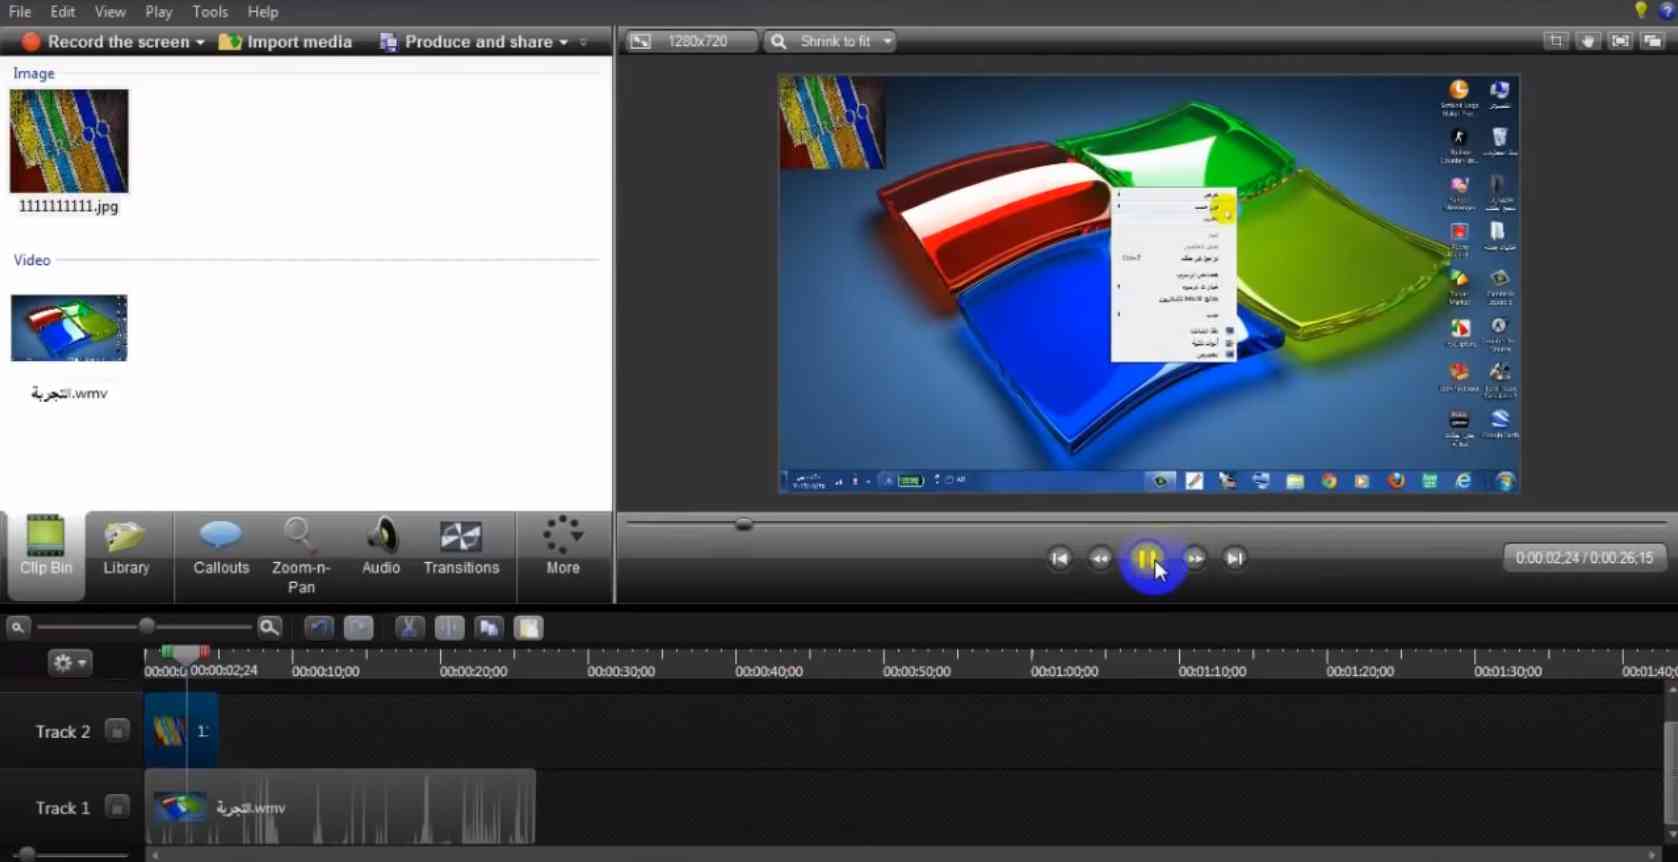Click the timeline zoom in magnifier
Screen dimensions: 1678x862
click(x=269, y=628)
